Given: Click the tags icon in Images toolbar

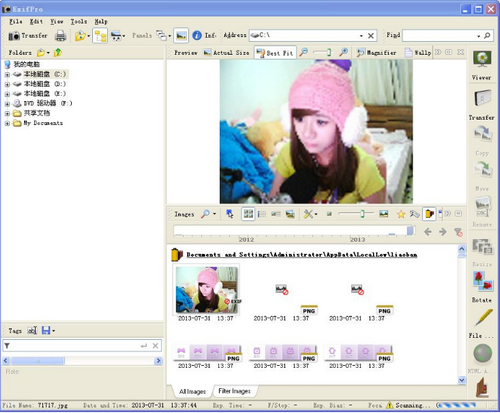Looking at the screenshot, I should pos(414,214).
